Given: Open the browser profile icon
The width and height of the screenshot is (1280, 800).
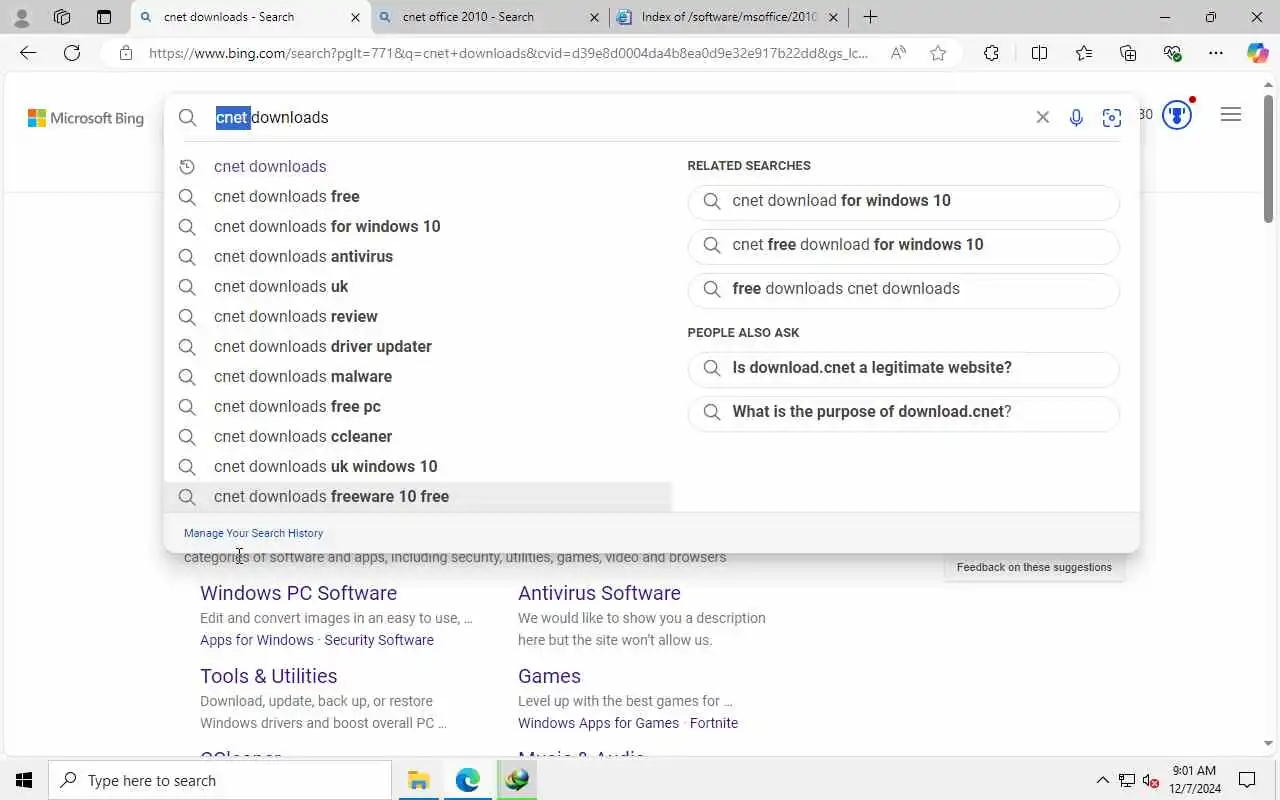Looking at the screenshot, I should [x=21, y=17].
